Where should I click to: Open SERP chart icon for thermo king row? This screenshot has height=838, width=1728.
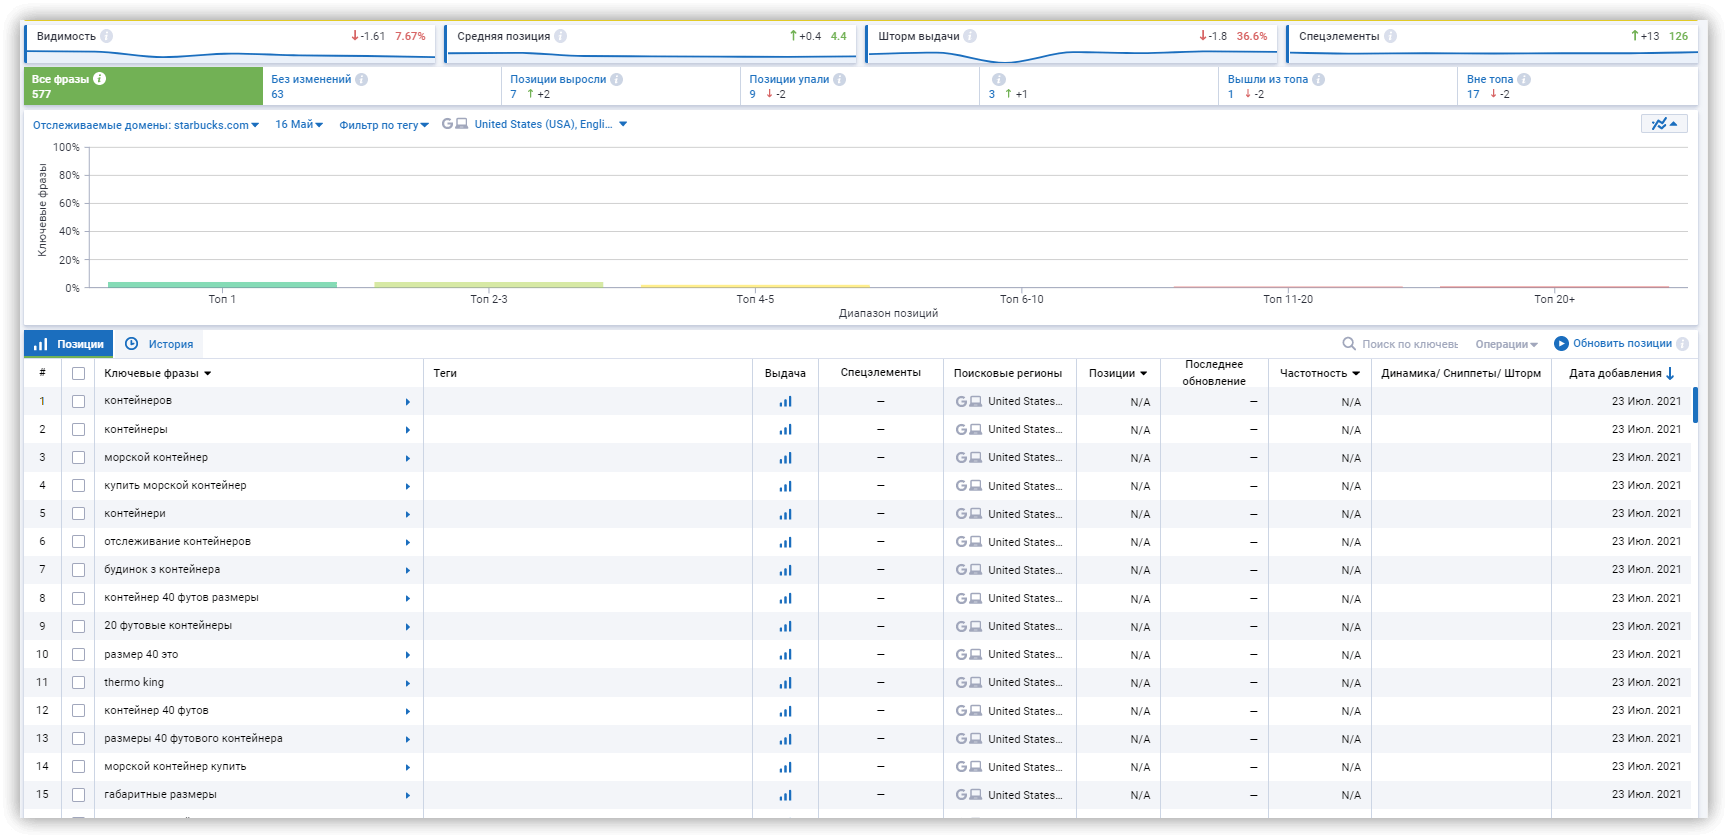785,683
